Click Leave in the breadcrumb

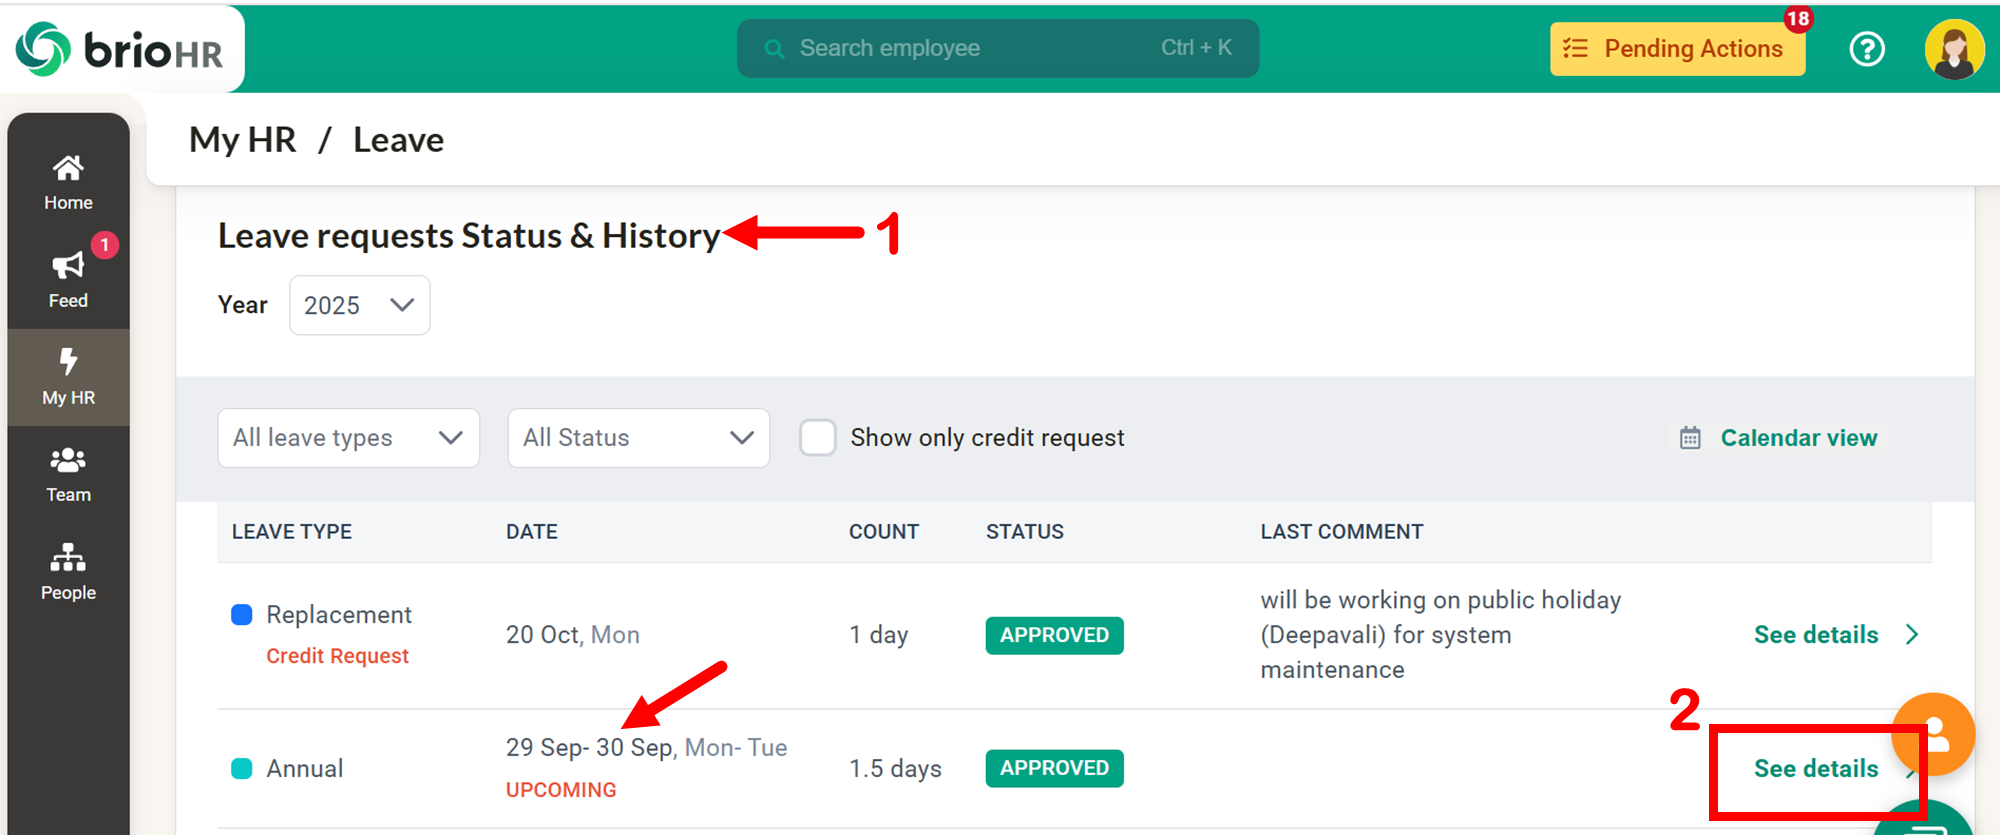click(398, 140)
